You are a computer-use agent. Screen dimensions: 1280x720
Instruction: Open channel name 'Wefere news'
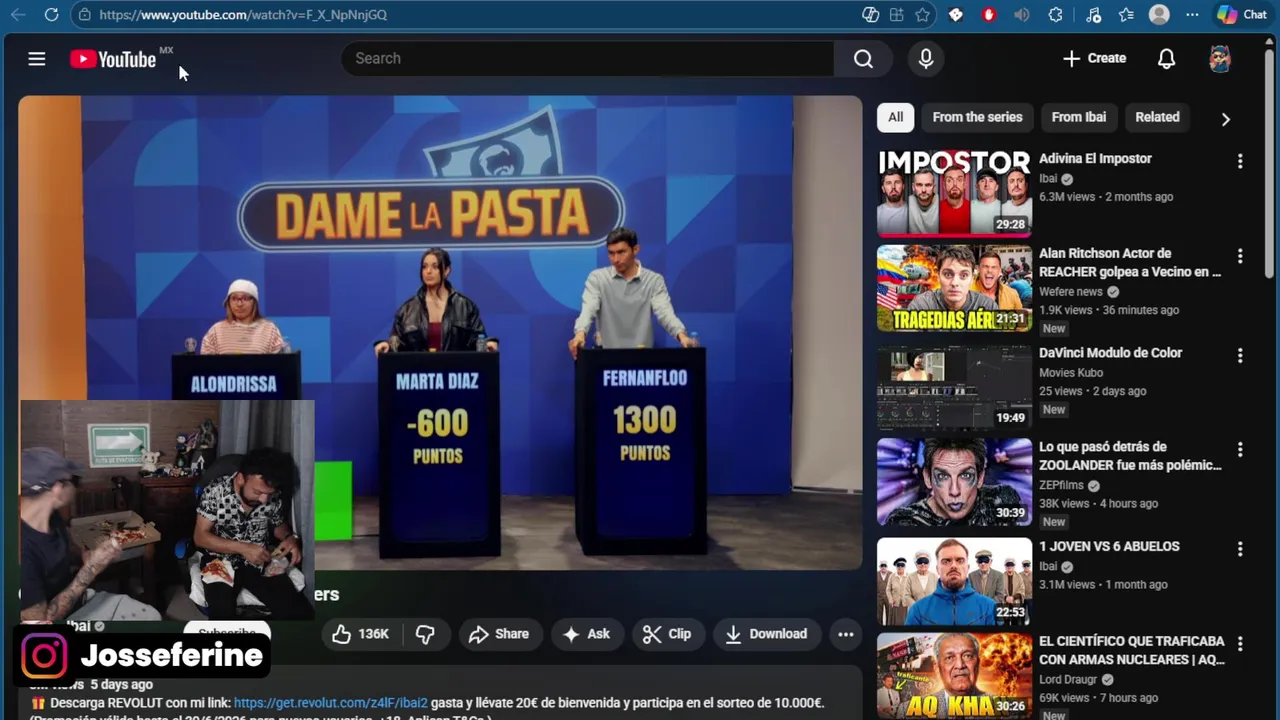coord(1070,291)
